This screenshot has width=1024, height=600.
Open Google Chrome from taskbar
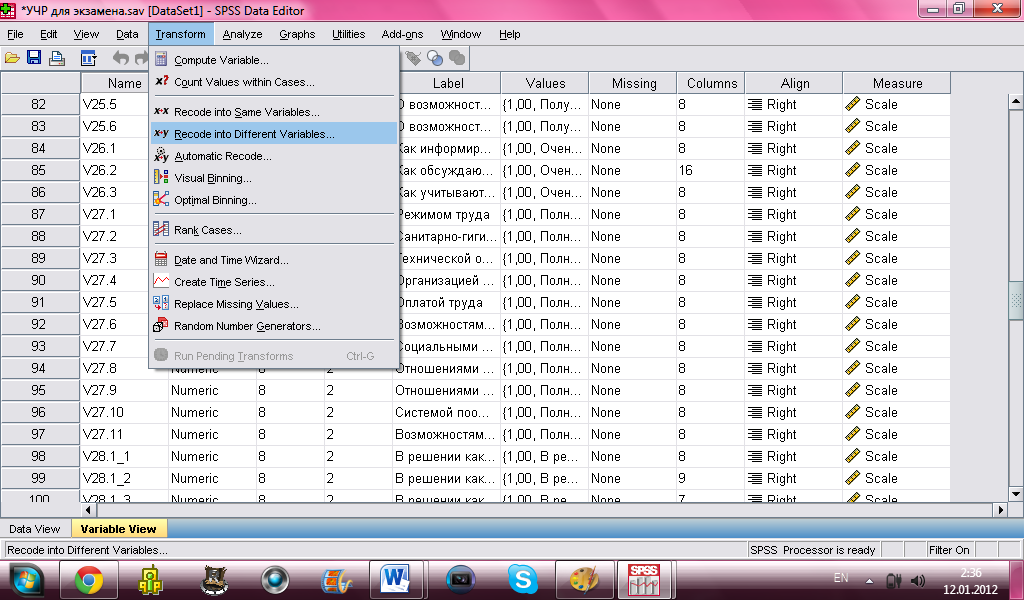[89, 580]
